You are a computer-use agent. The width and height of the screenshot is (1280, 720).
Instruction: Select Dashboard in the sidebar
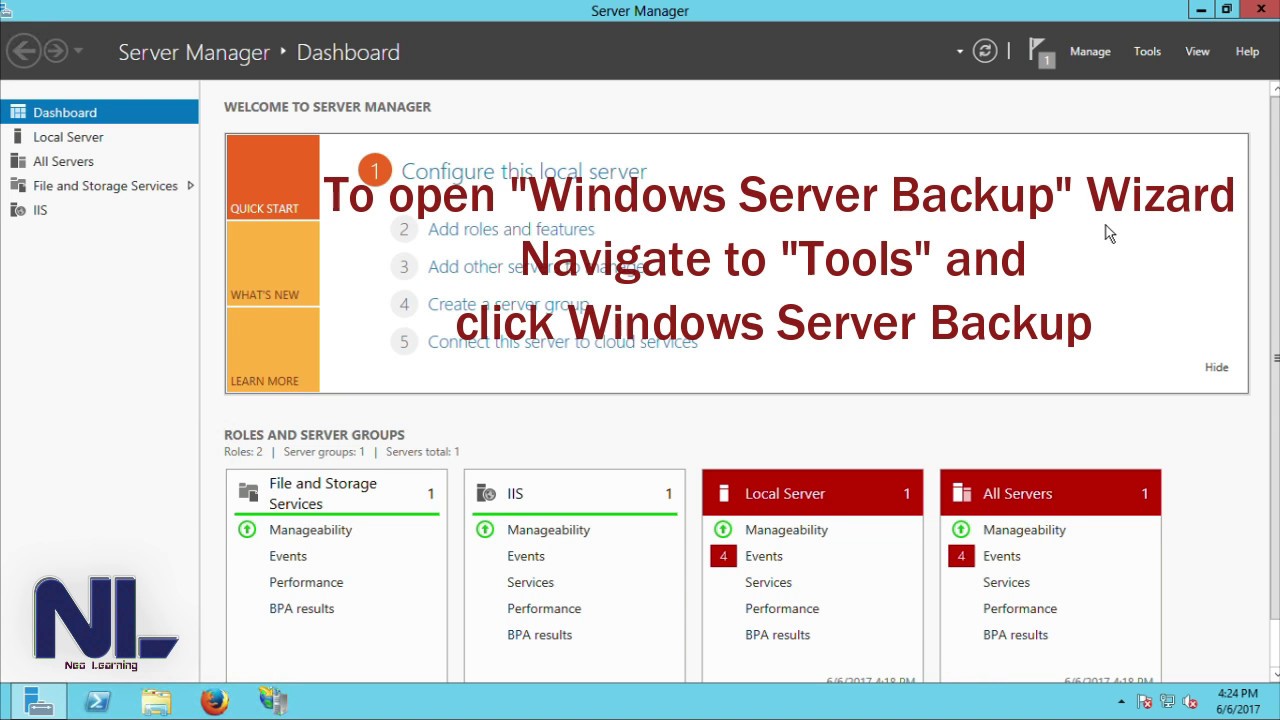pyautogui.click(x=99, y=112)
